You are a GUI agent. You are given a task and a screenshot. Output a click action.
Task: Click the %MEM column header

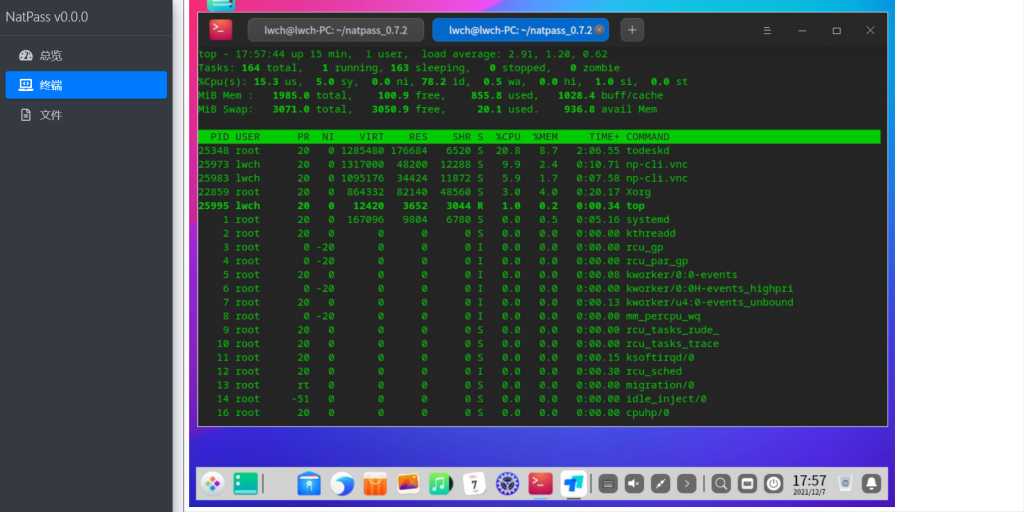click(545, 137)
